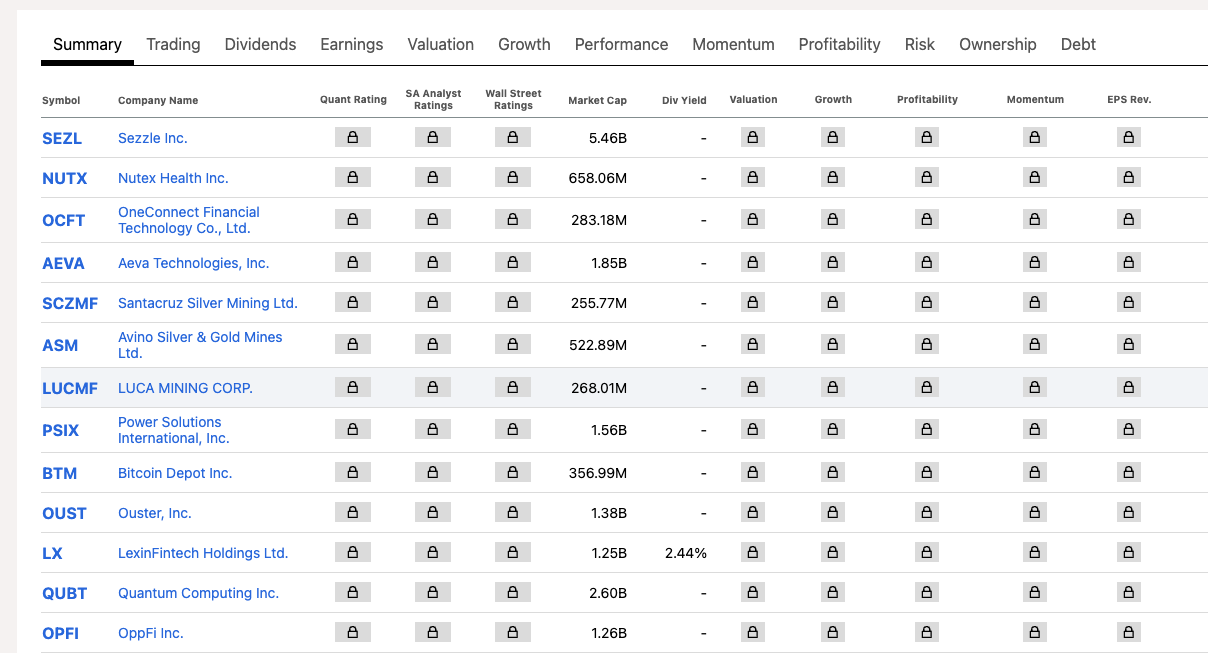Screen dimensions: 1208x653
Task: Switch to the Trading tab
Action: [173, 44]
